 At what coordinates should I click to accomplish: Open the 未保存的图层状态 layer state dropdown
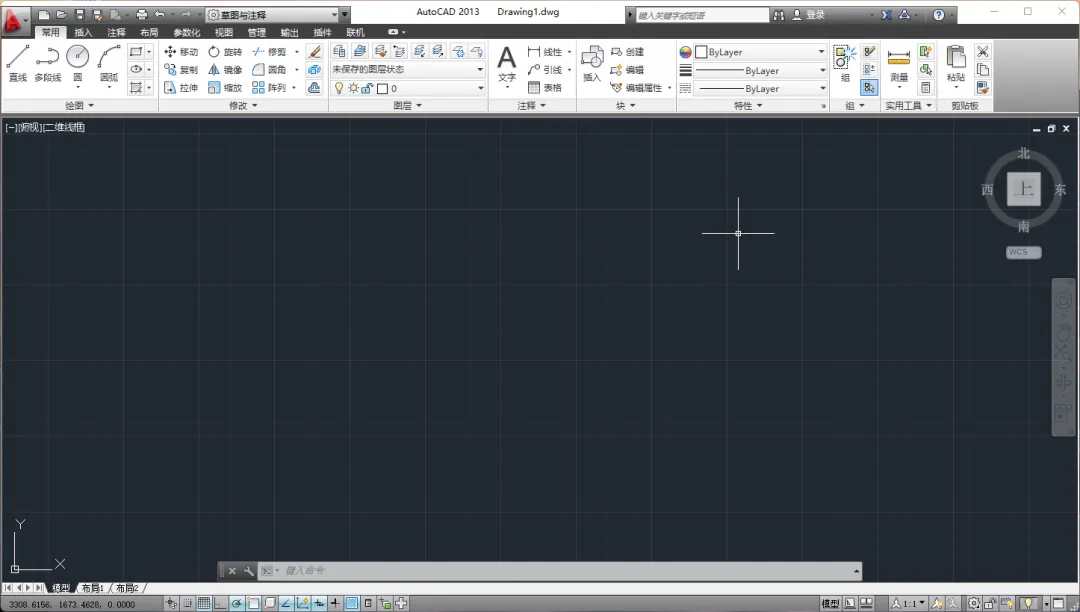point(408,70)
